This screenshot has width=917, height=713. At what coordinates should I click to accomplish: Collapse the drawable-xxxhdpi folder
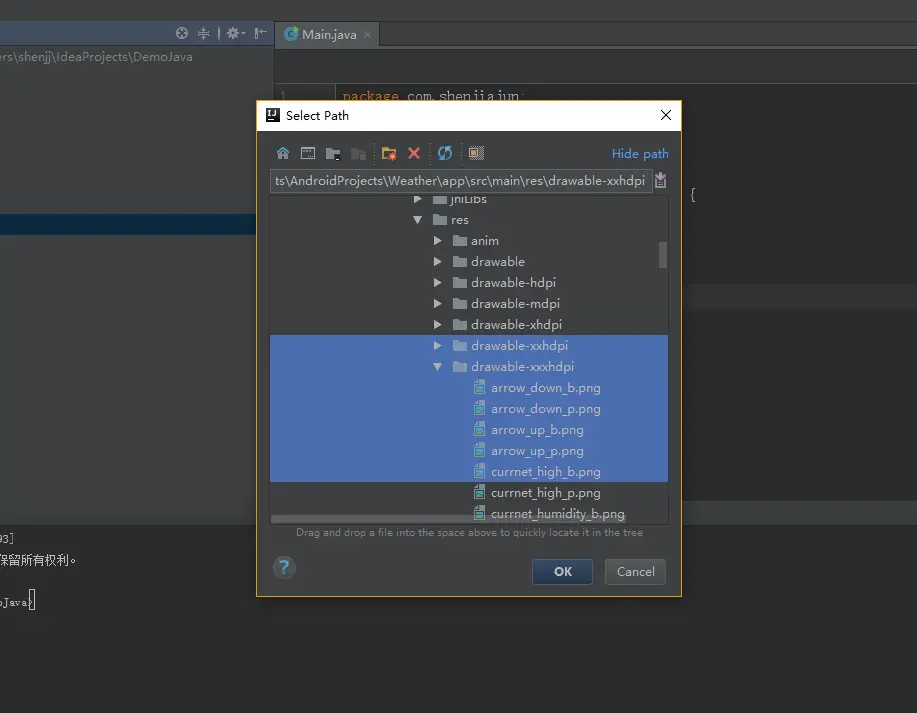click(x=437, y=367)
